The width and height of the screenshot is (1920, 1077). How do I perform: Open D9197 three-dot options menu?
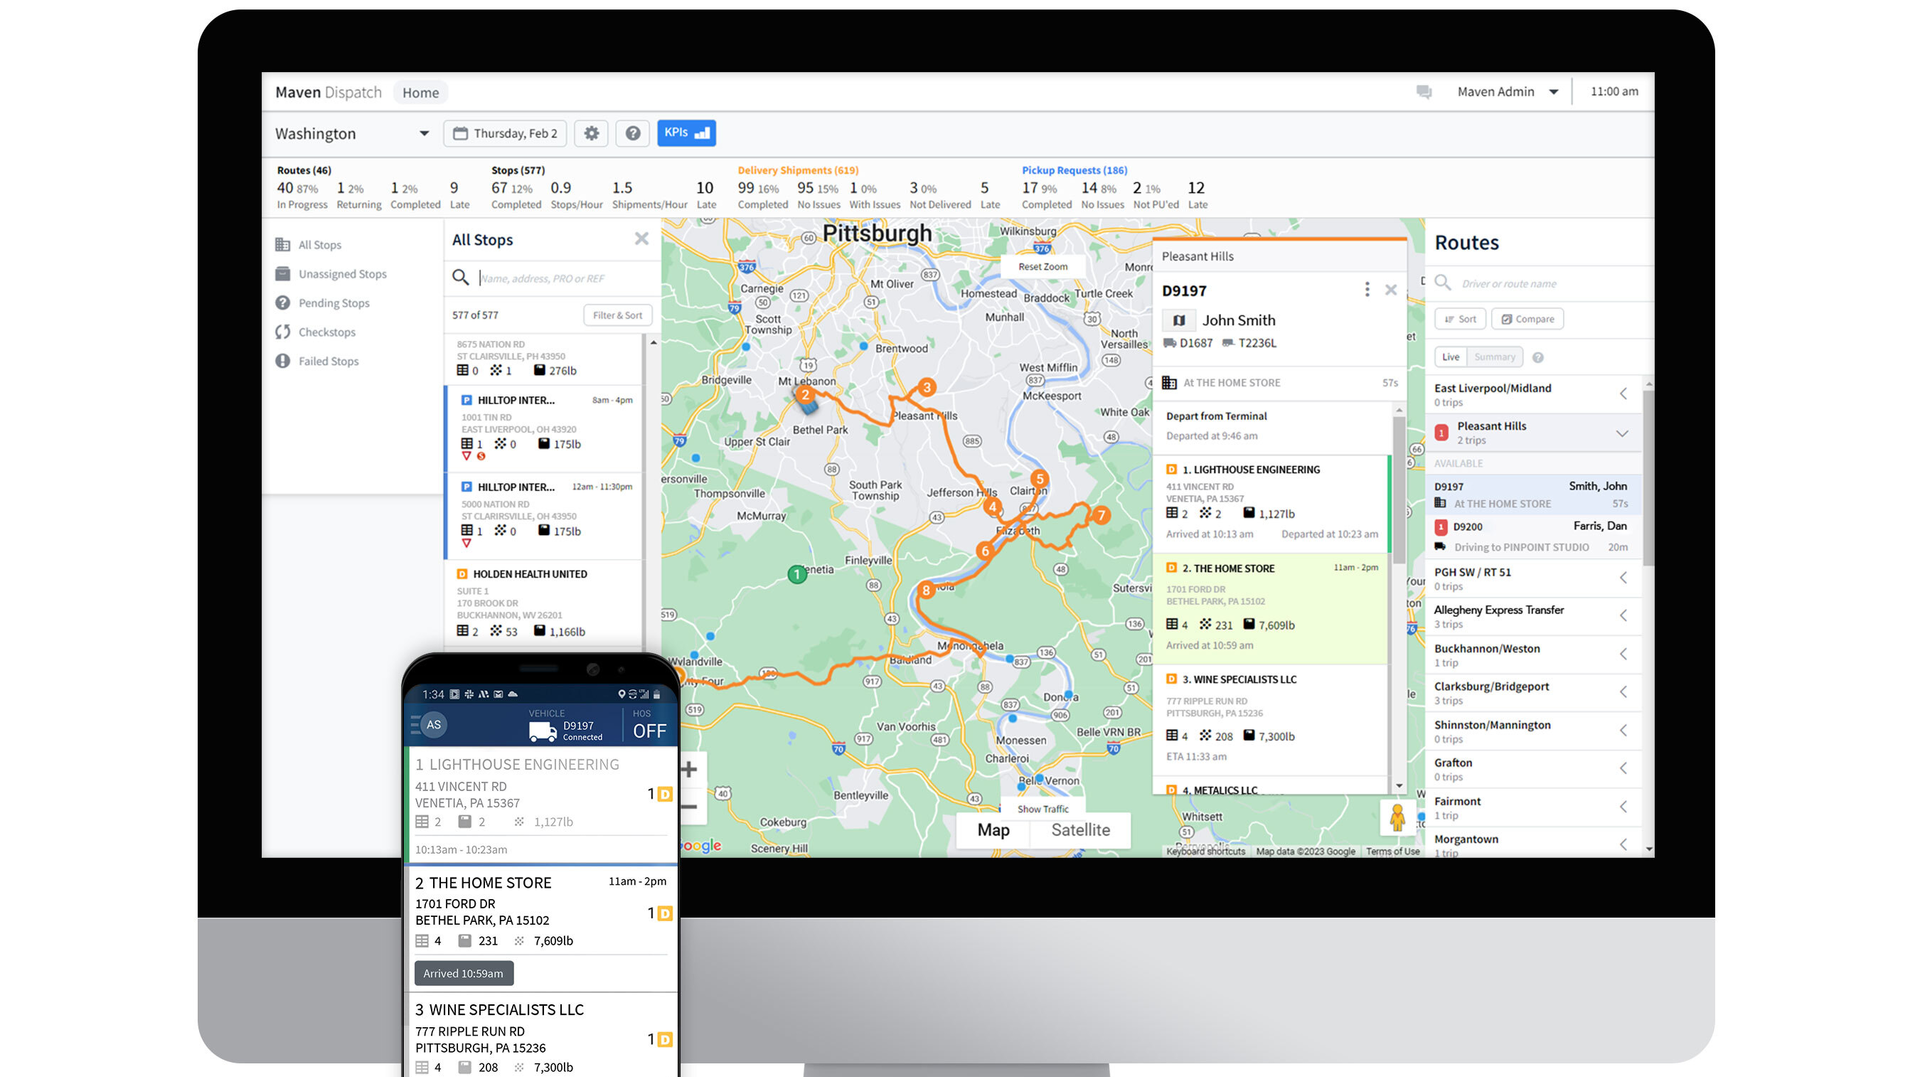point(1367,290)
